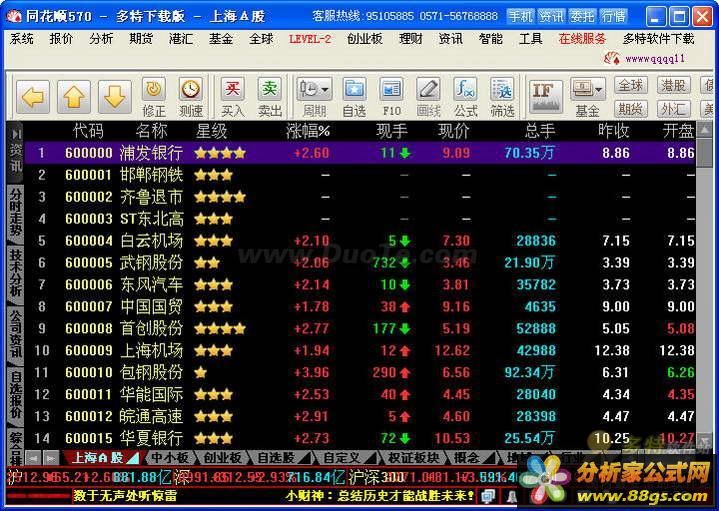Select the 上海机场 stock row
719x511 pixels.
coord(360,350)
